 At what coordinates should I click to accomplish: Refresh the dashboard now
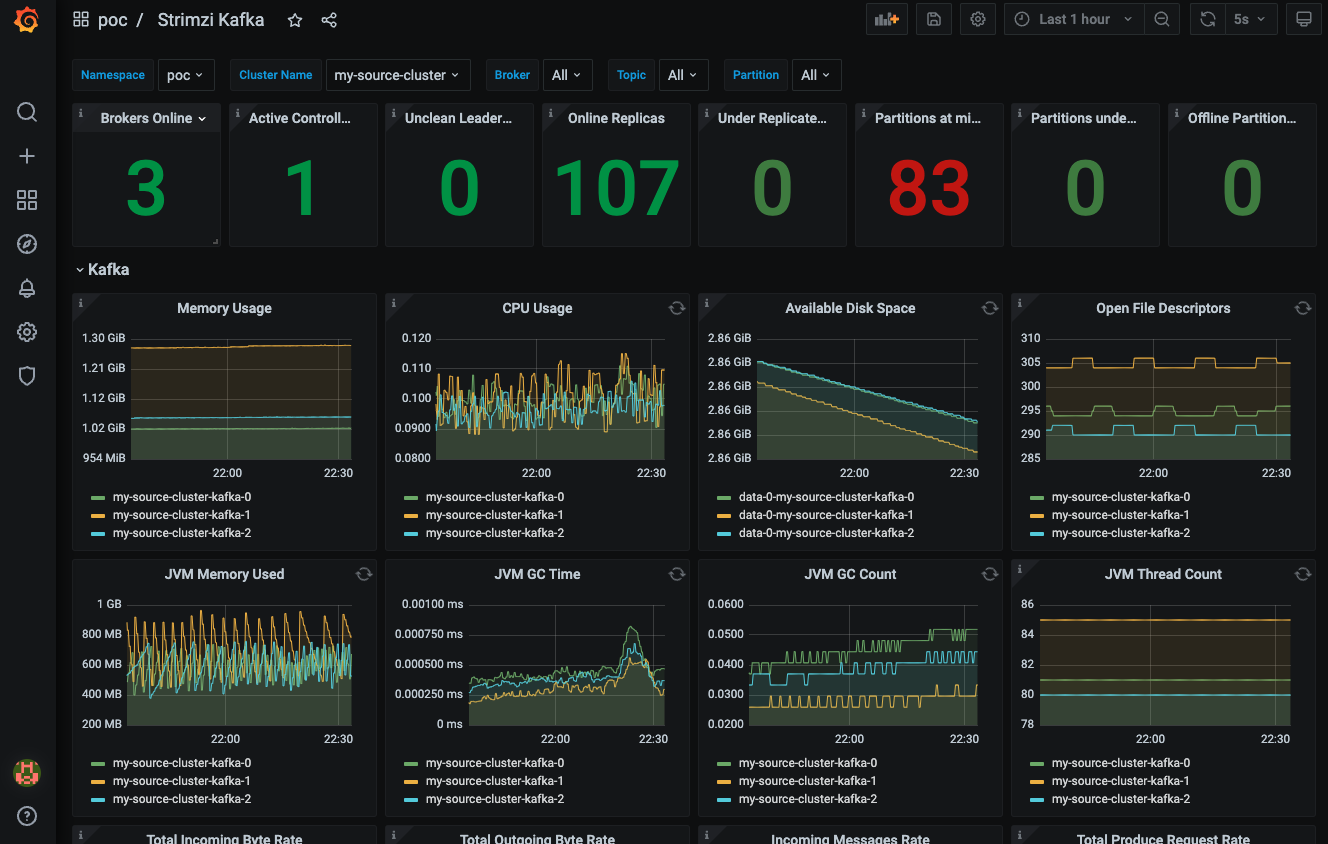[1208, 19]
